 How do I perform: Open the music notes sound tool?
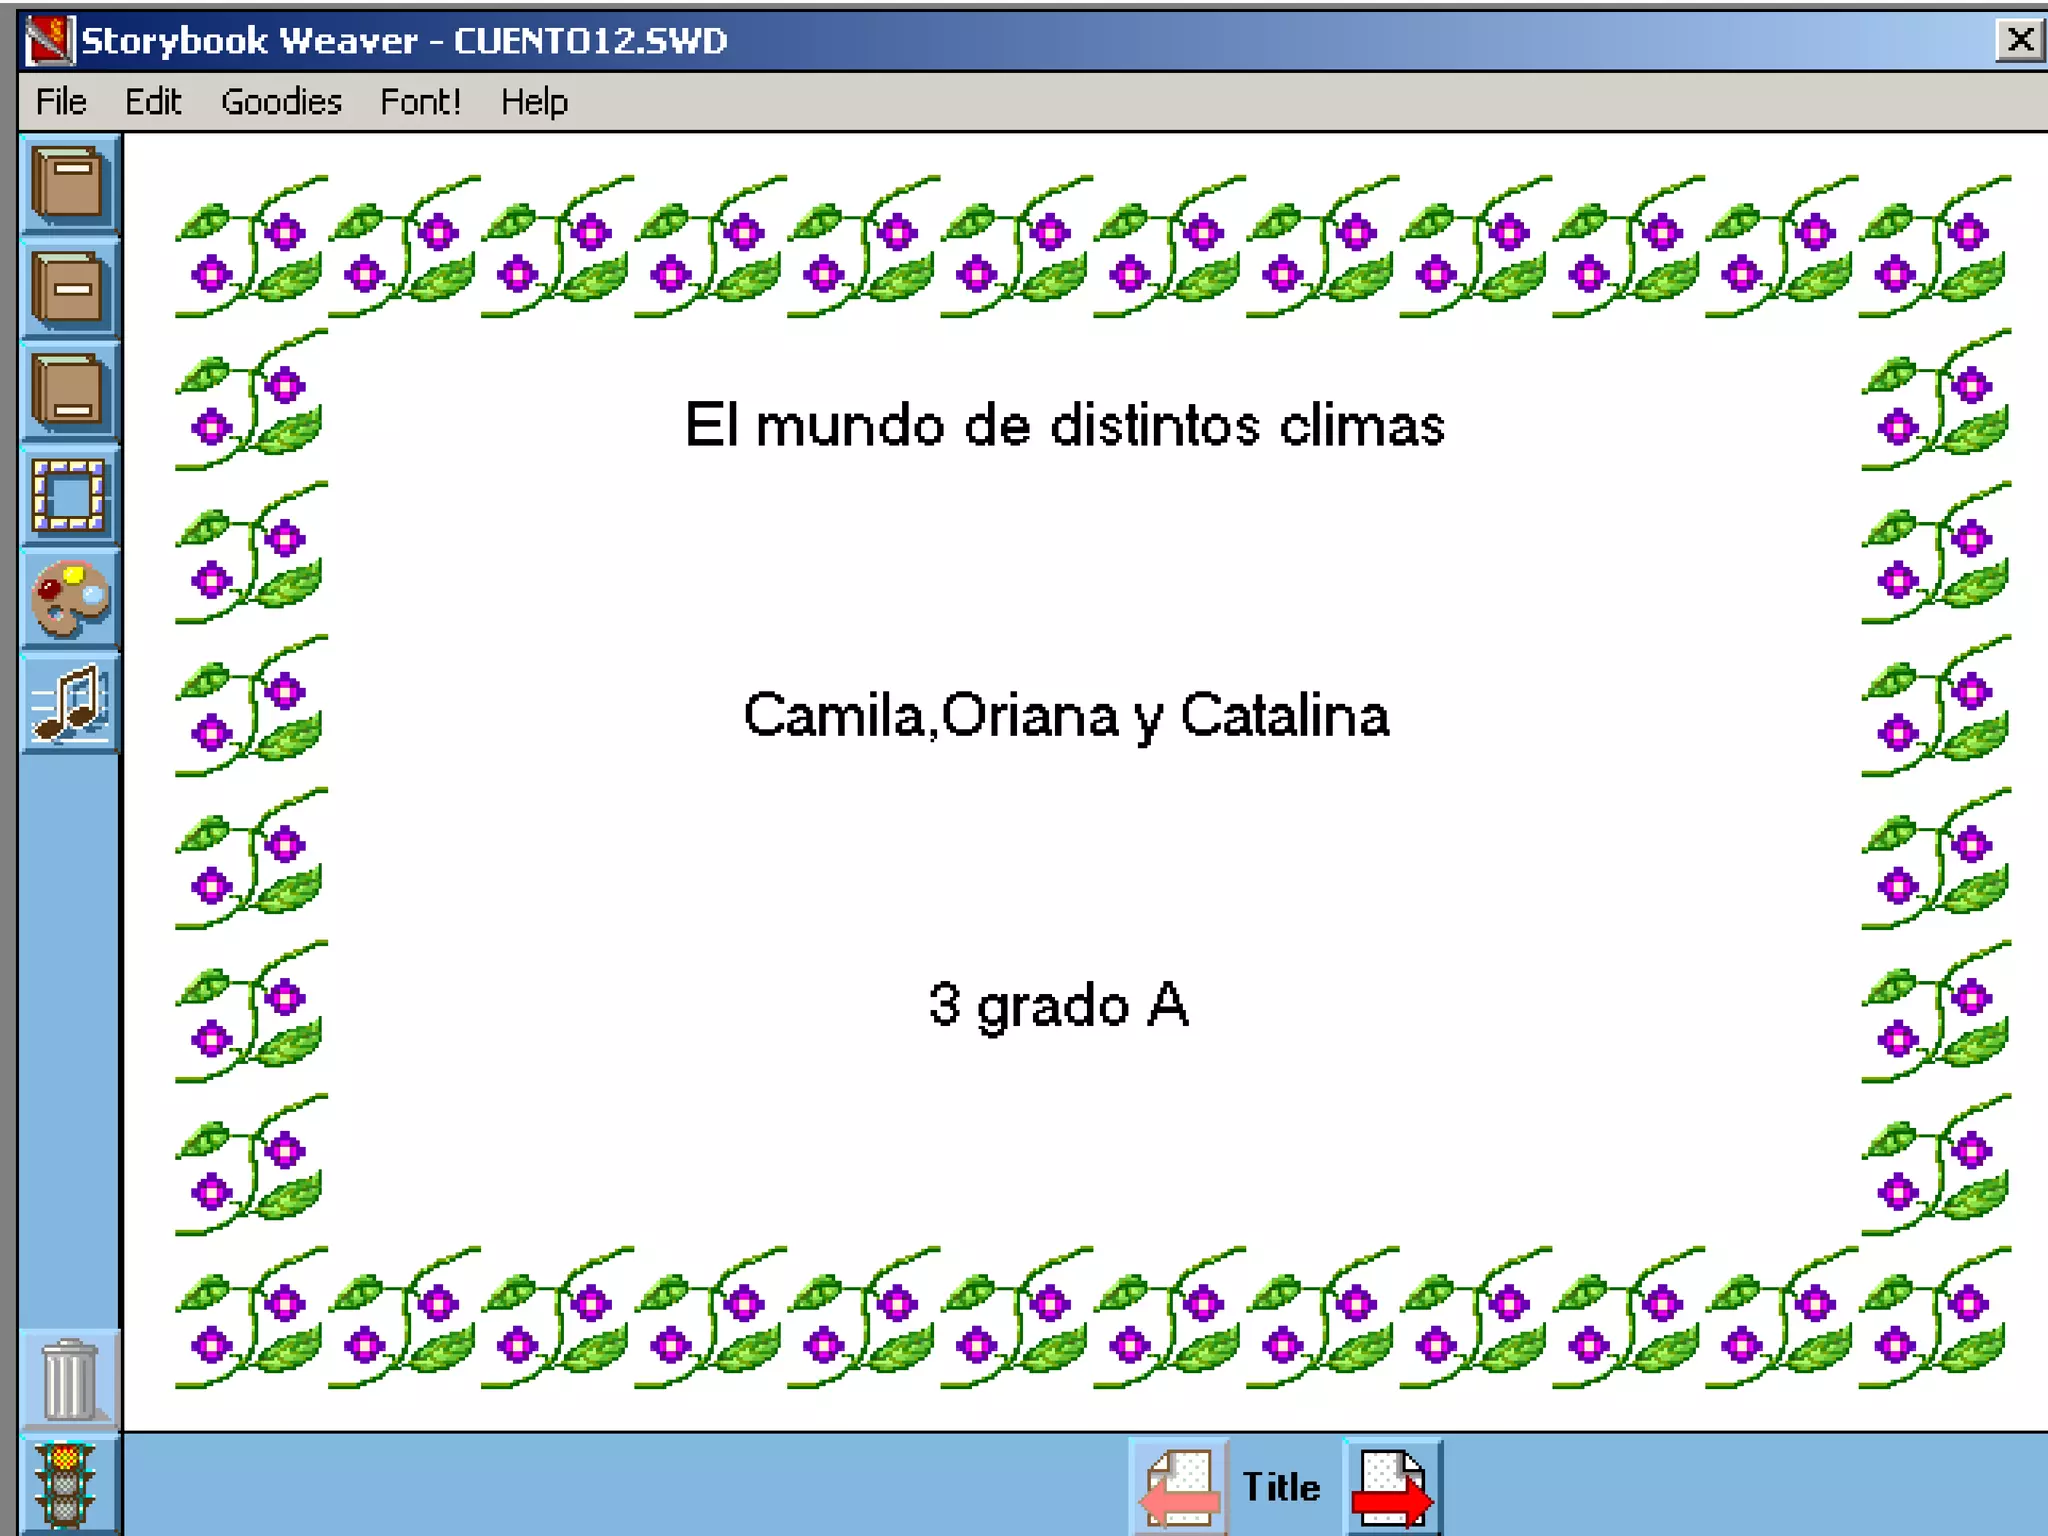click(x=68, y=702)
